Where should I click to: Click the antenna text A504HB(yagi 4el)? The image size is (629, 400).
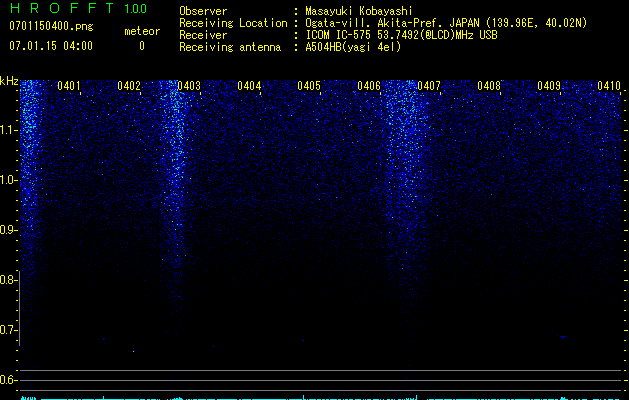coord(353,47)
